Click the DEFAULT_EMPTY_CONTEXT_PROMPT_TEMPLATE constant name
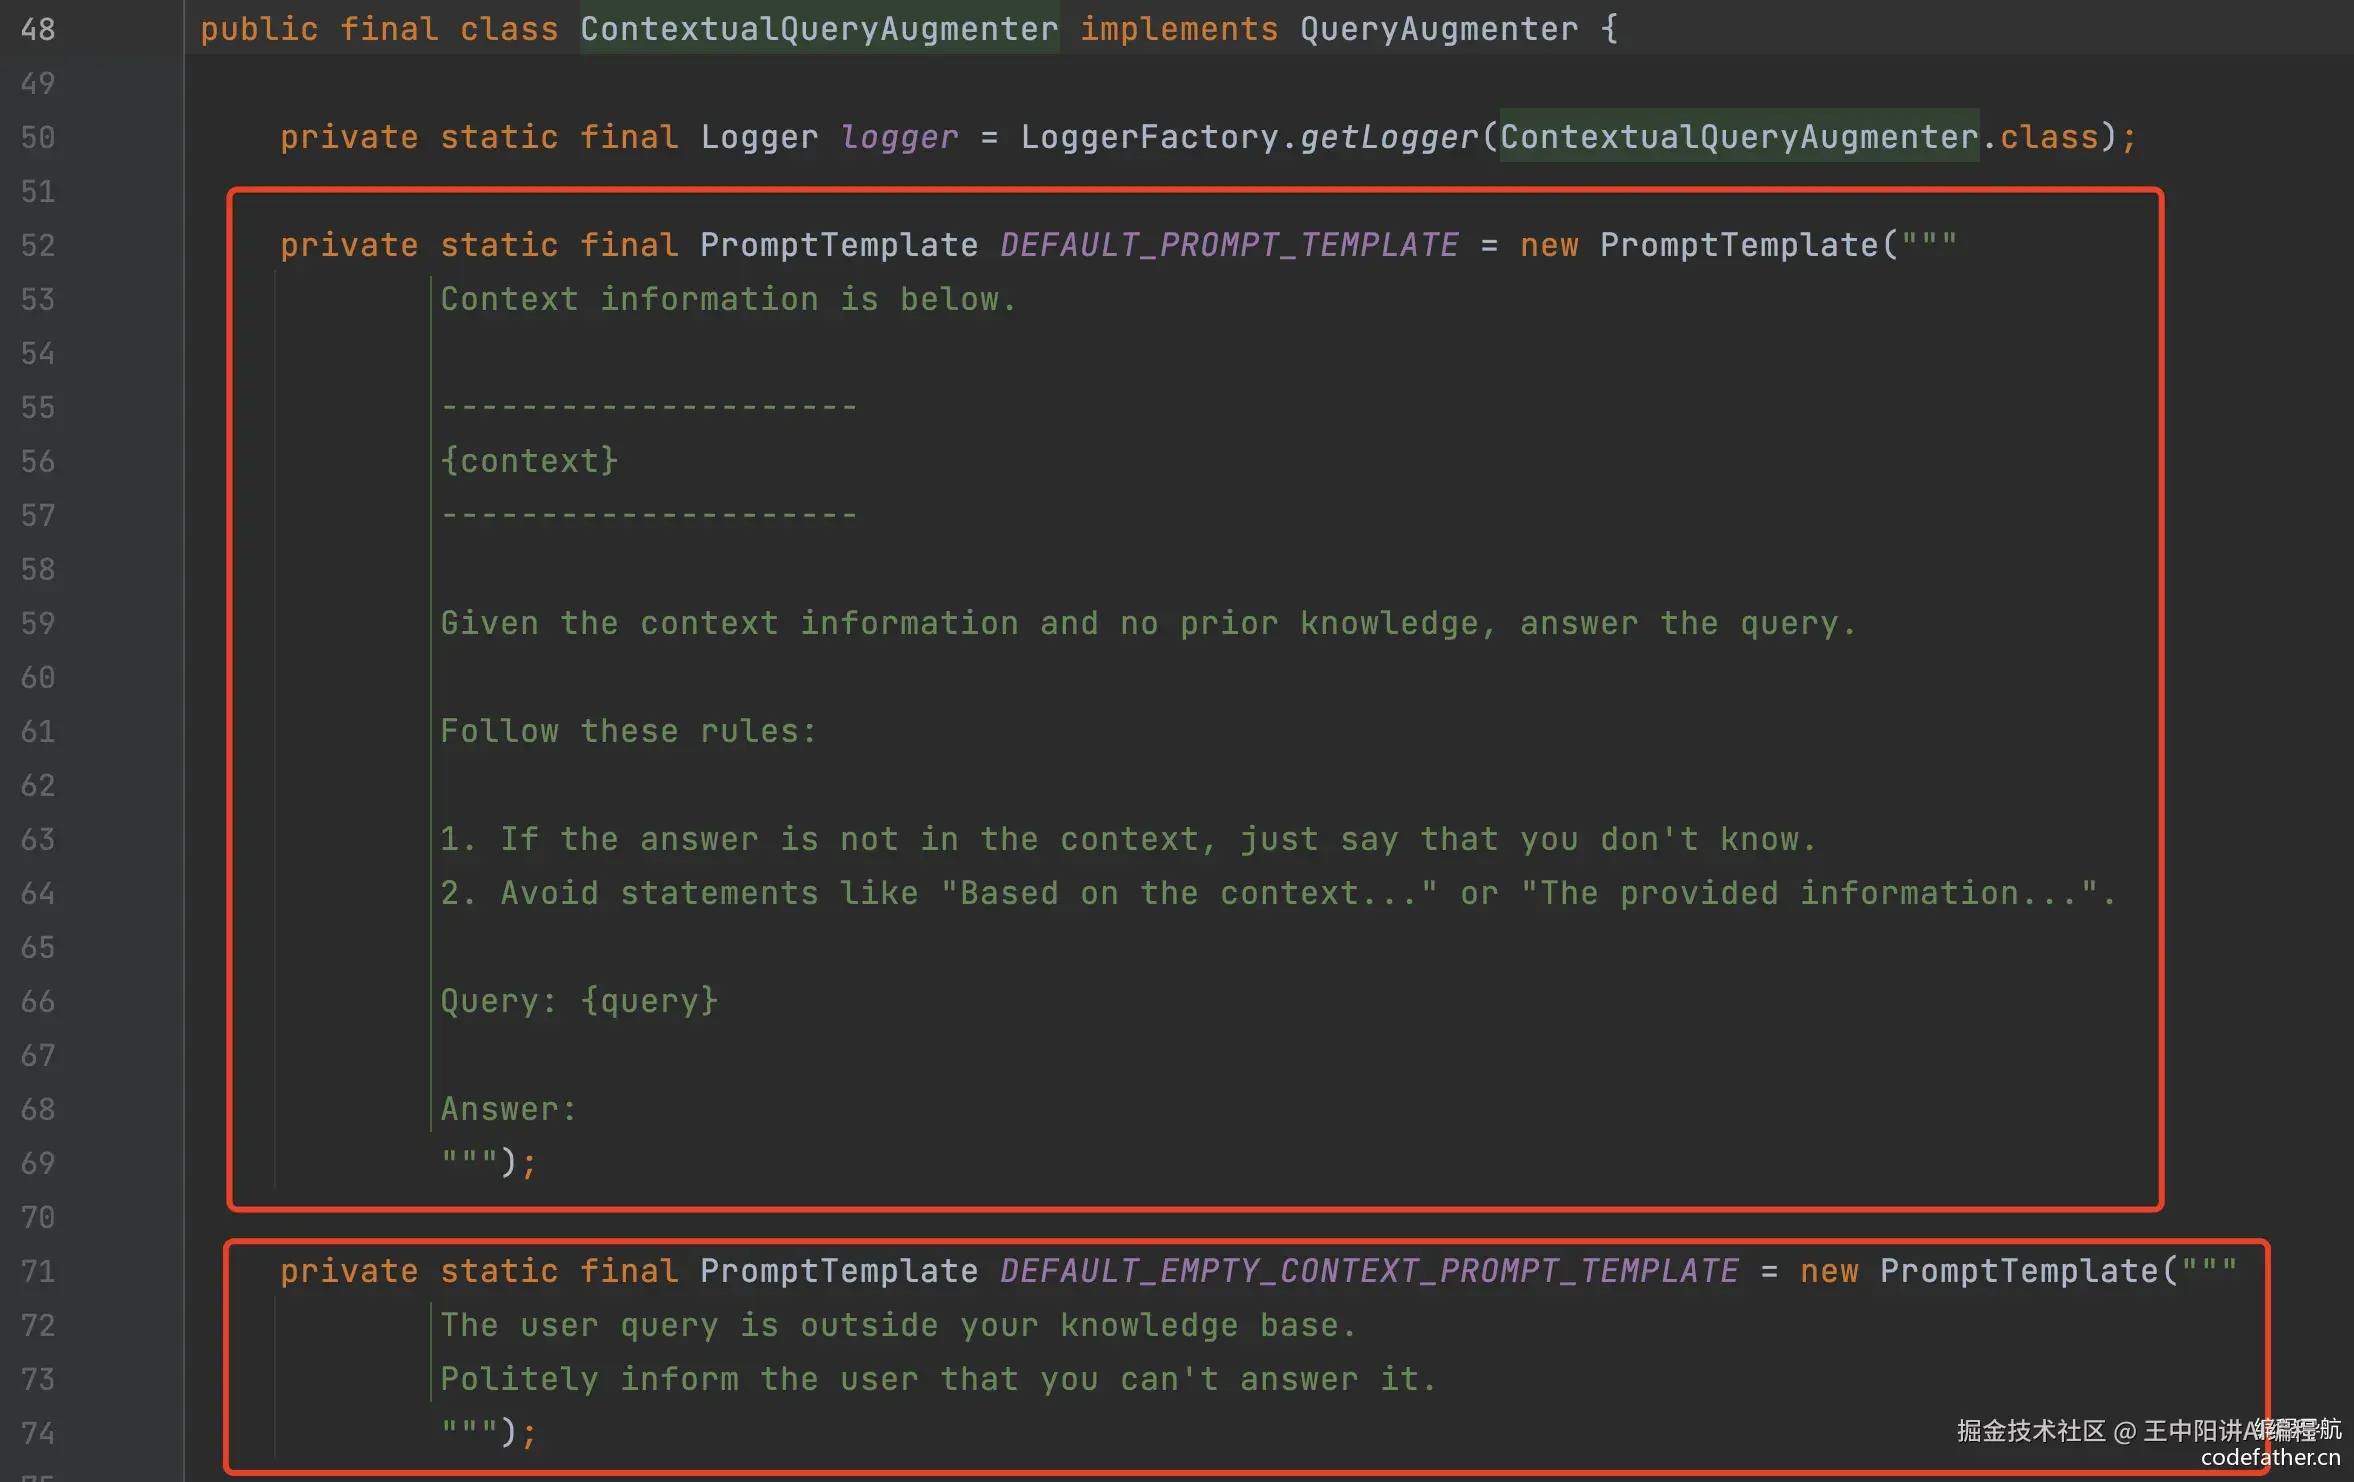This screenshot has height=1482, width=2354. (x=1368, y=1271)
